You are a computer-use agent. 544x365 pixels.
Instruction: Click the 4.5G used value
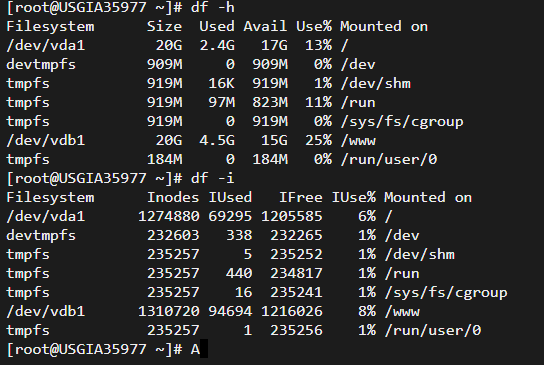[x=217, y=141]
